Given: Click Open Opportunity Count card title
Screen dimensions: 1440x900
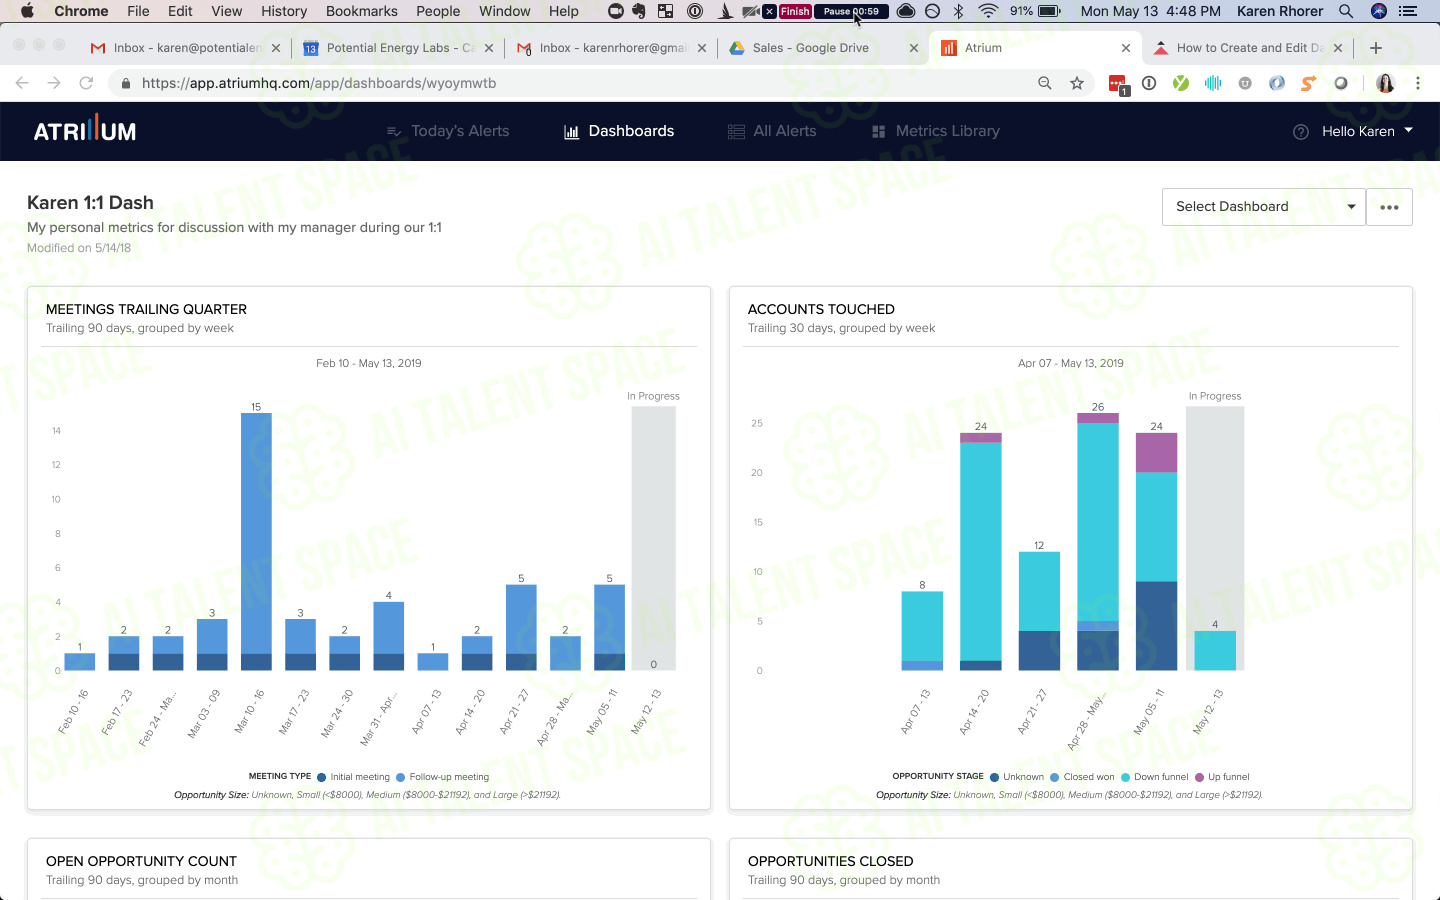Looking at the screenshot, I should click(x=141, y=861).
